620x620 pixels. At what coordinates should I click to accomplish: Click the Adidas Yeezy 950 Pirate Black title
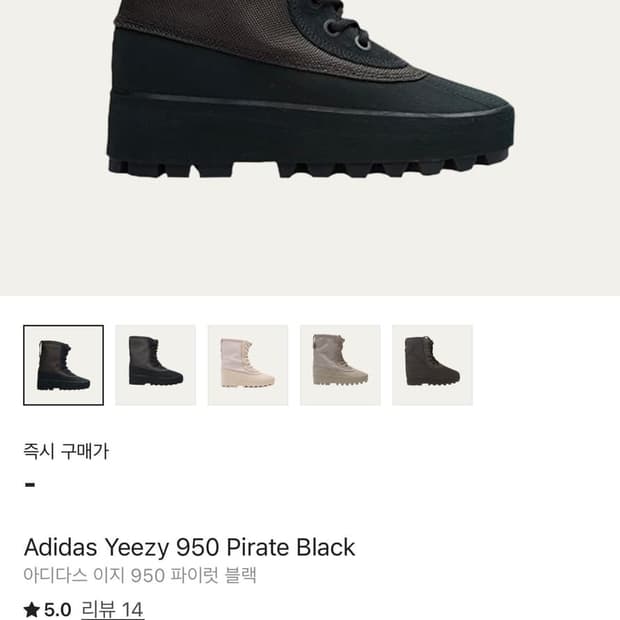click(x=189, y=547)
